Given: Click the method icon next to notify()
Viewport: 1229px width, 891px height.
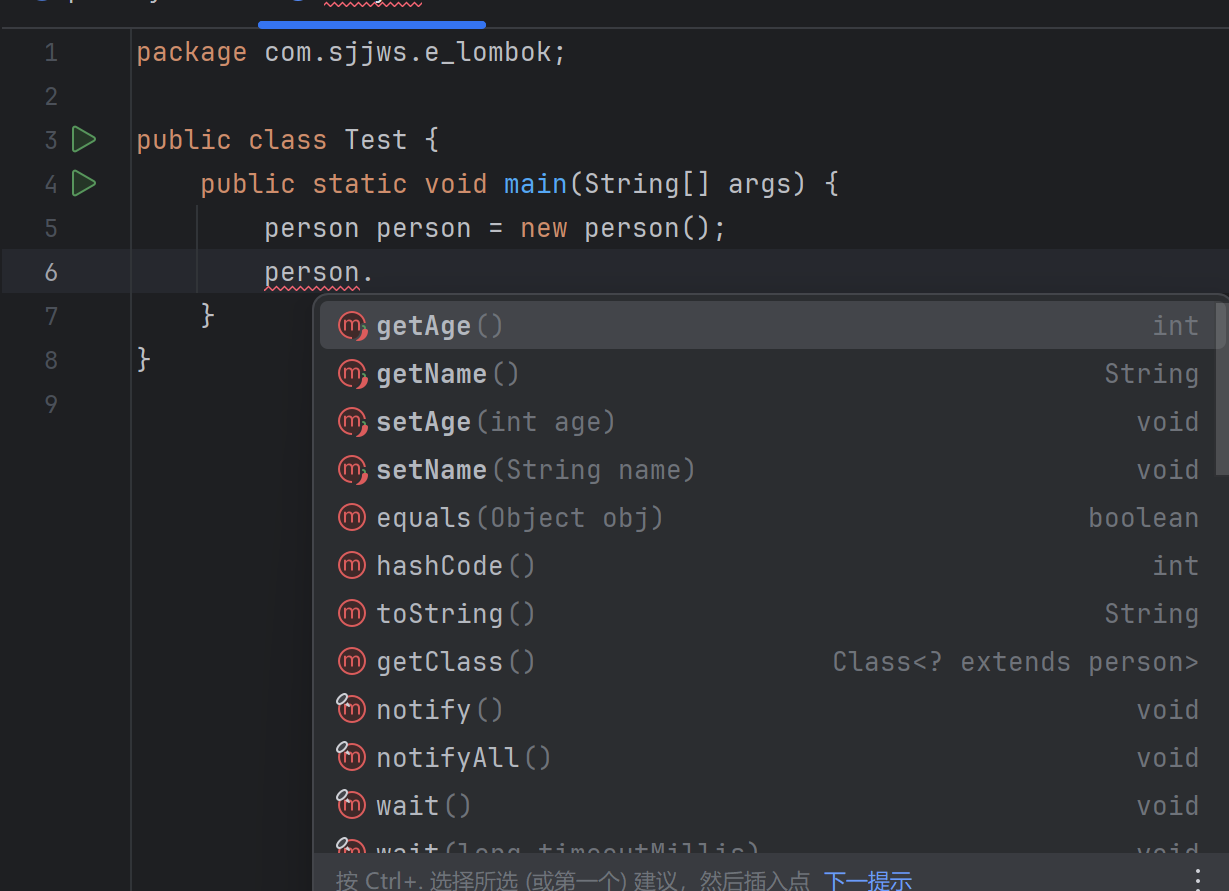Looking at the screenshot, I should [352, 710].
